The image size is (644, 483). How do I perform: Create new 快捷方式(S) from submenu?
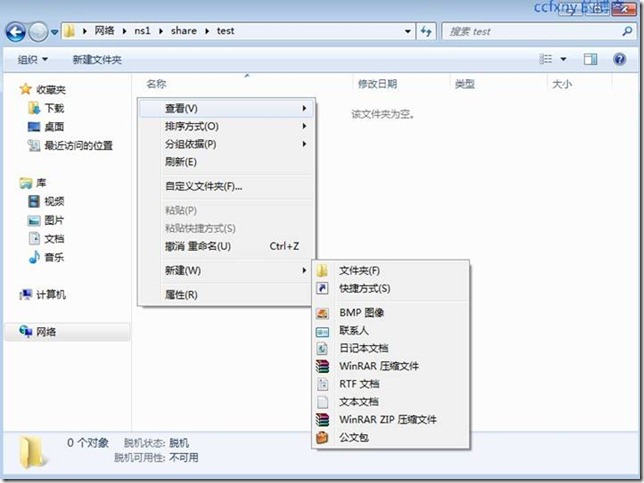click(x=391, y=288)
